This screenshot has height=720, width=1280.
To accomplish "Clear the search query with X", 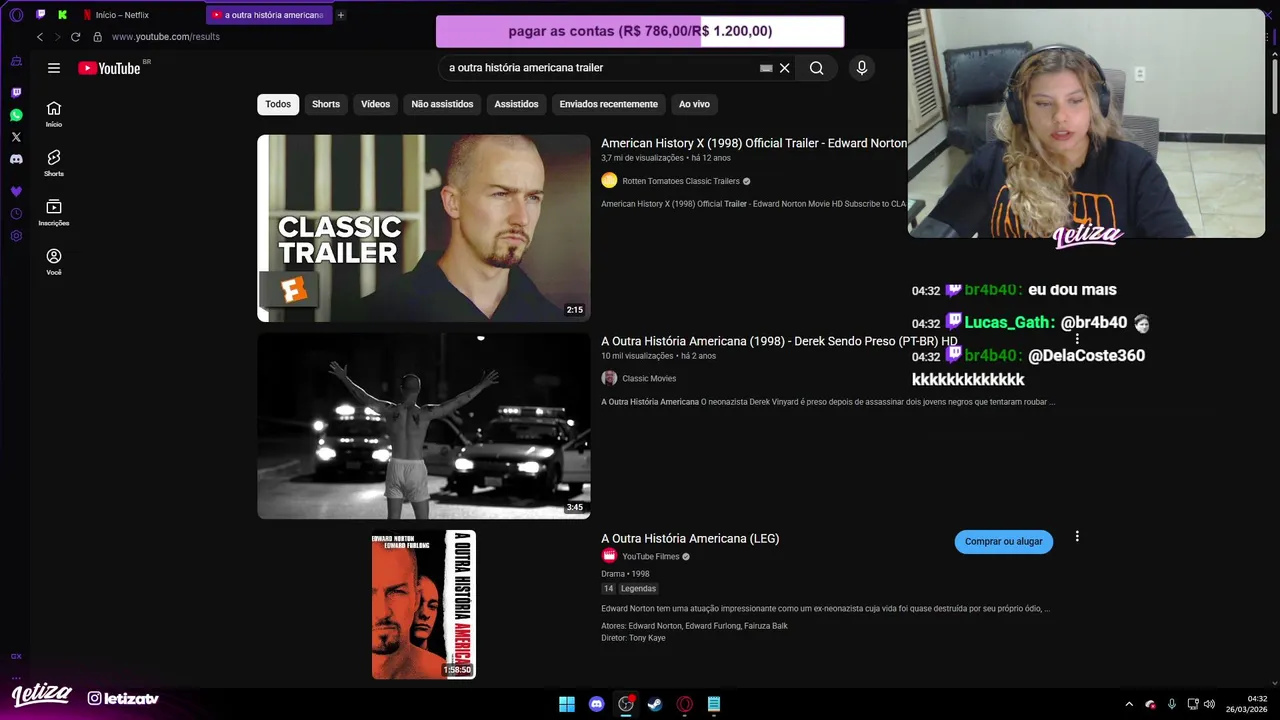I will 785,68.
